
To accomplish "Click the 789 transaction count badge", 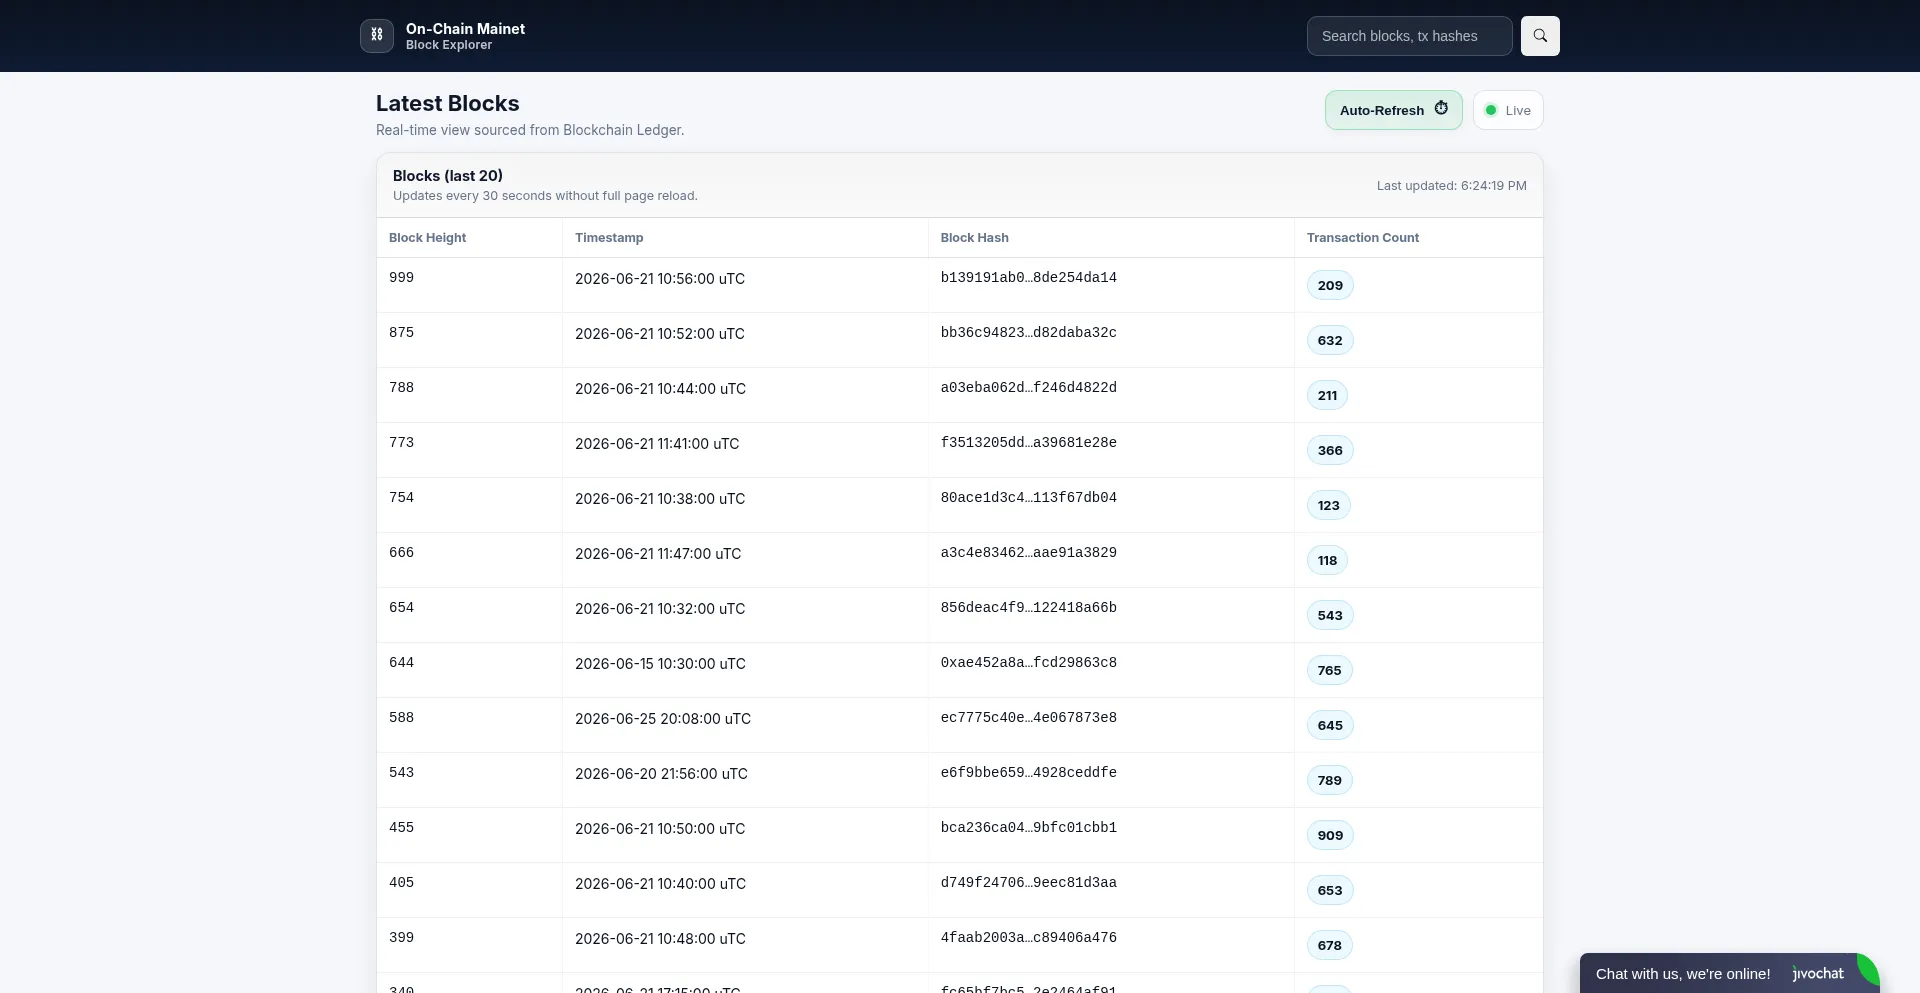I will 1329,780.
